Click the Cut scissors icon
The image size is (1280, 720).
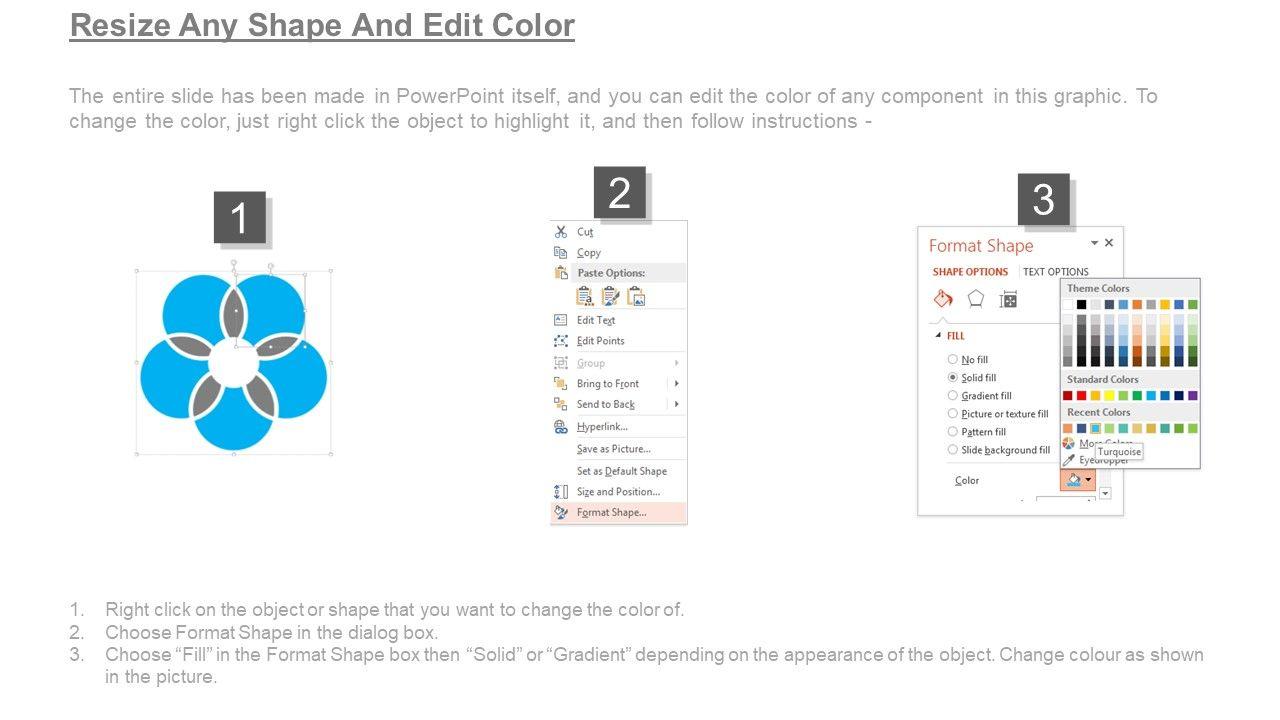click(x=561, y=232)
